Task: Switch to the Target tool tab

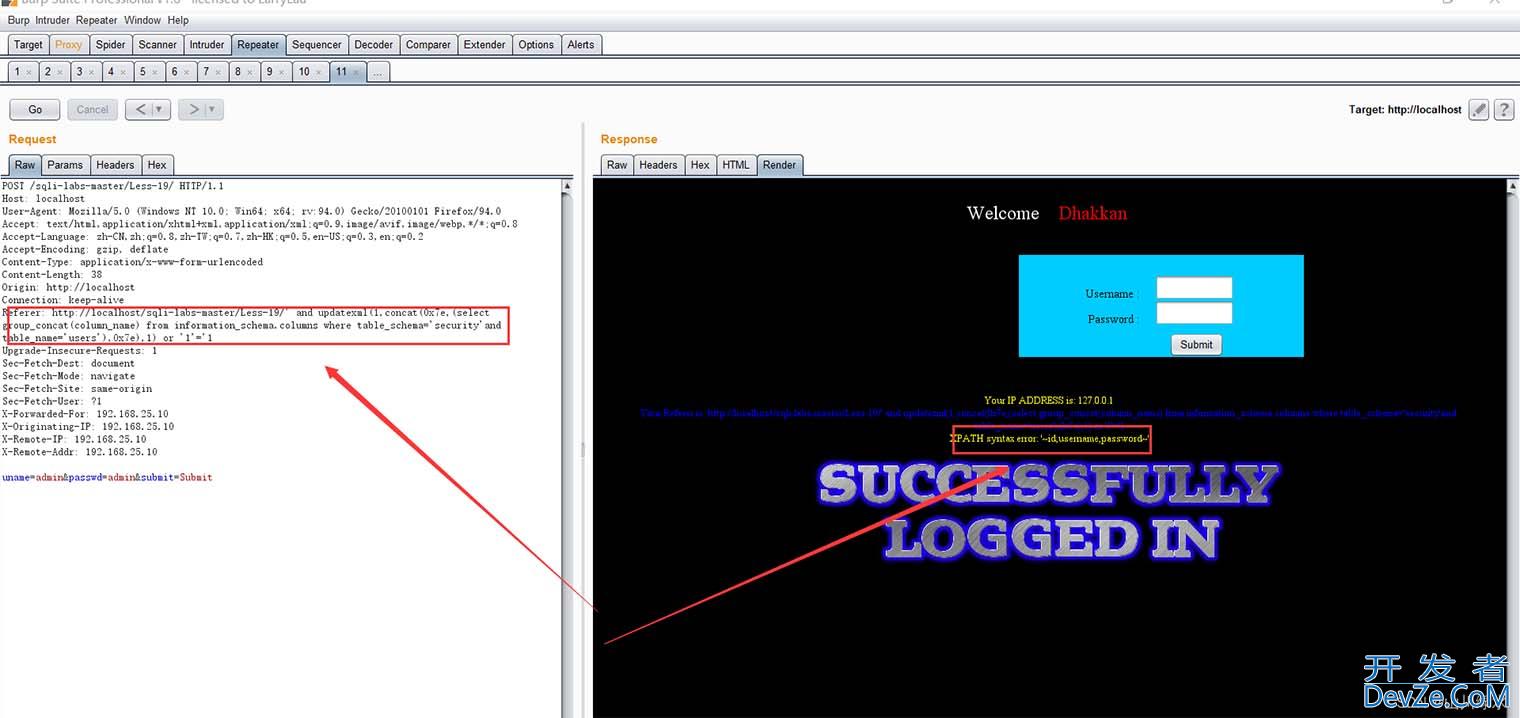Action: tap(28, 44)
